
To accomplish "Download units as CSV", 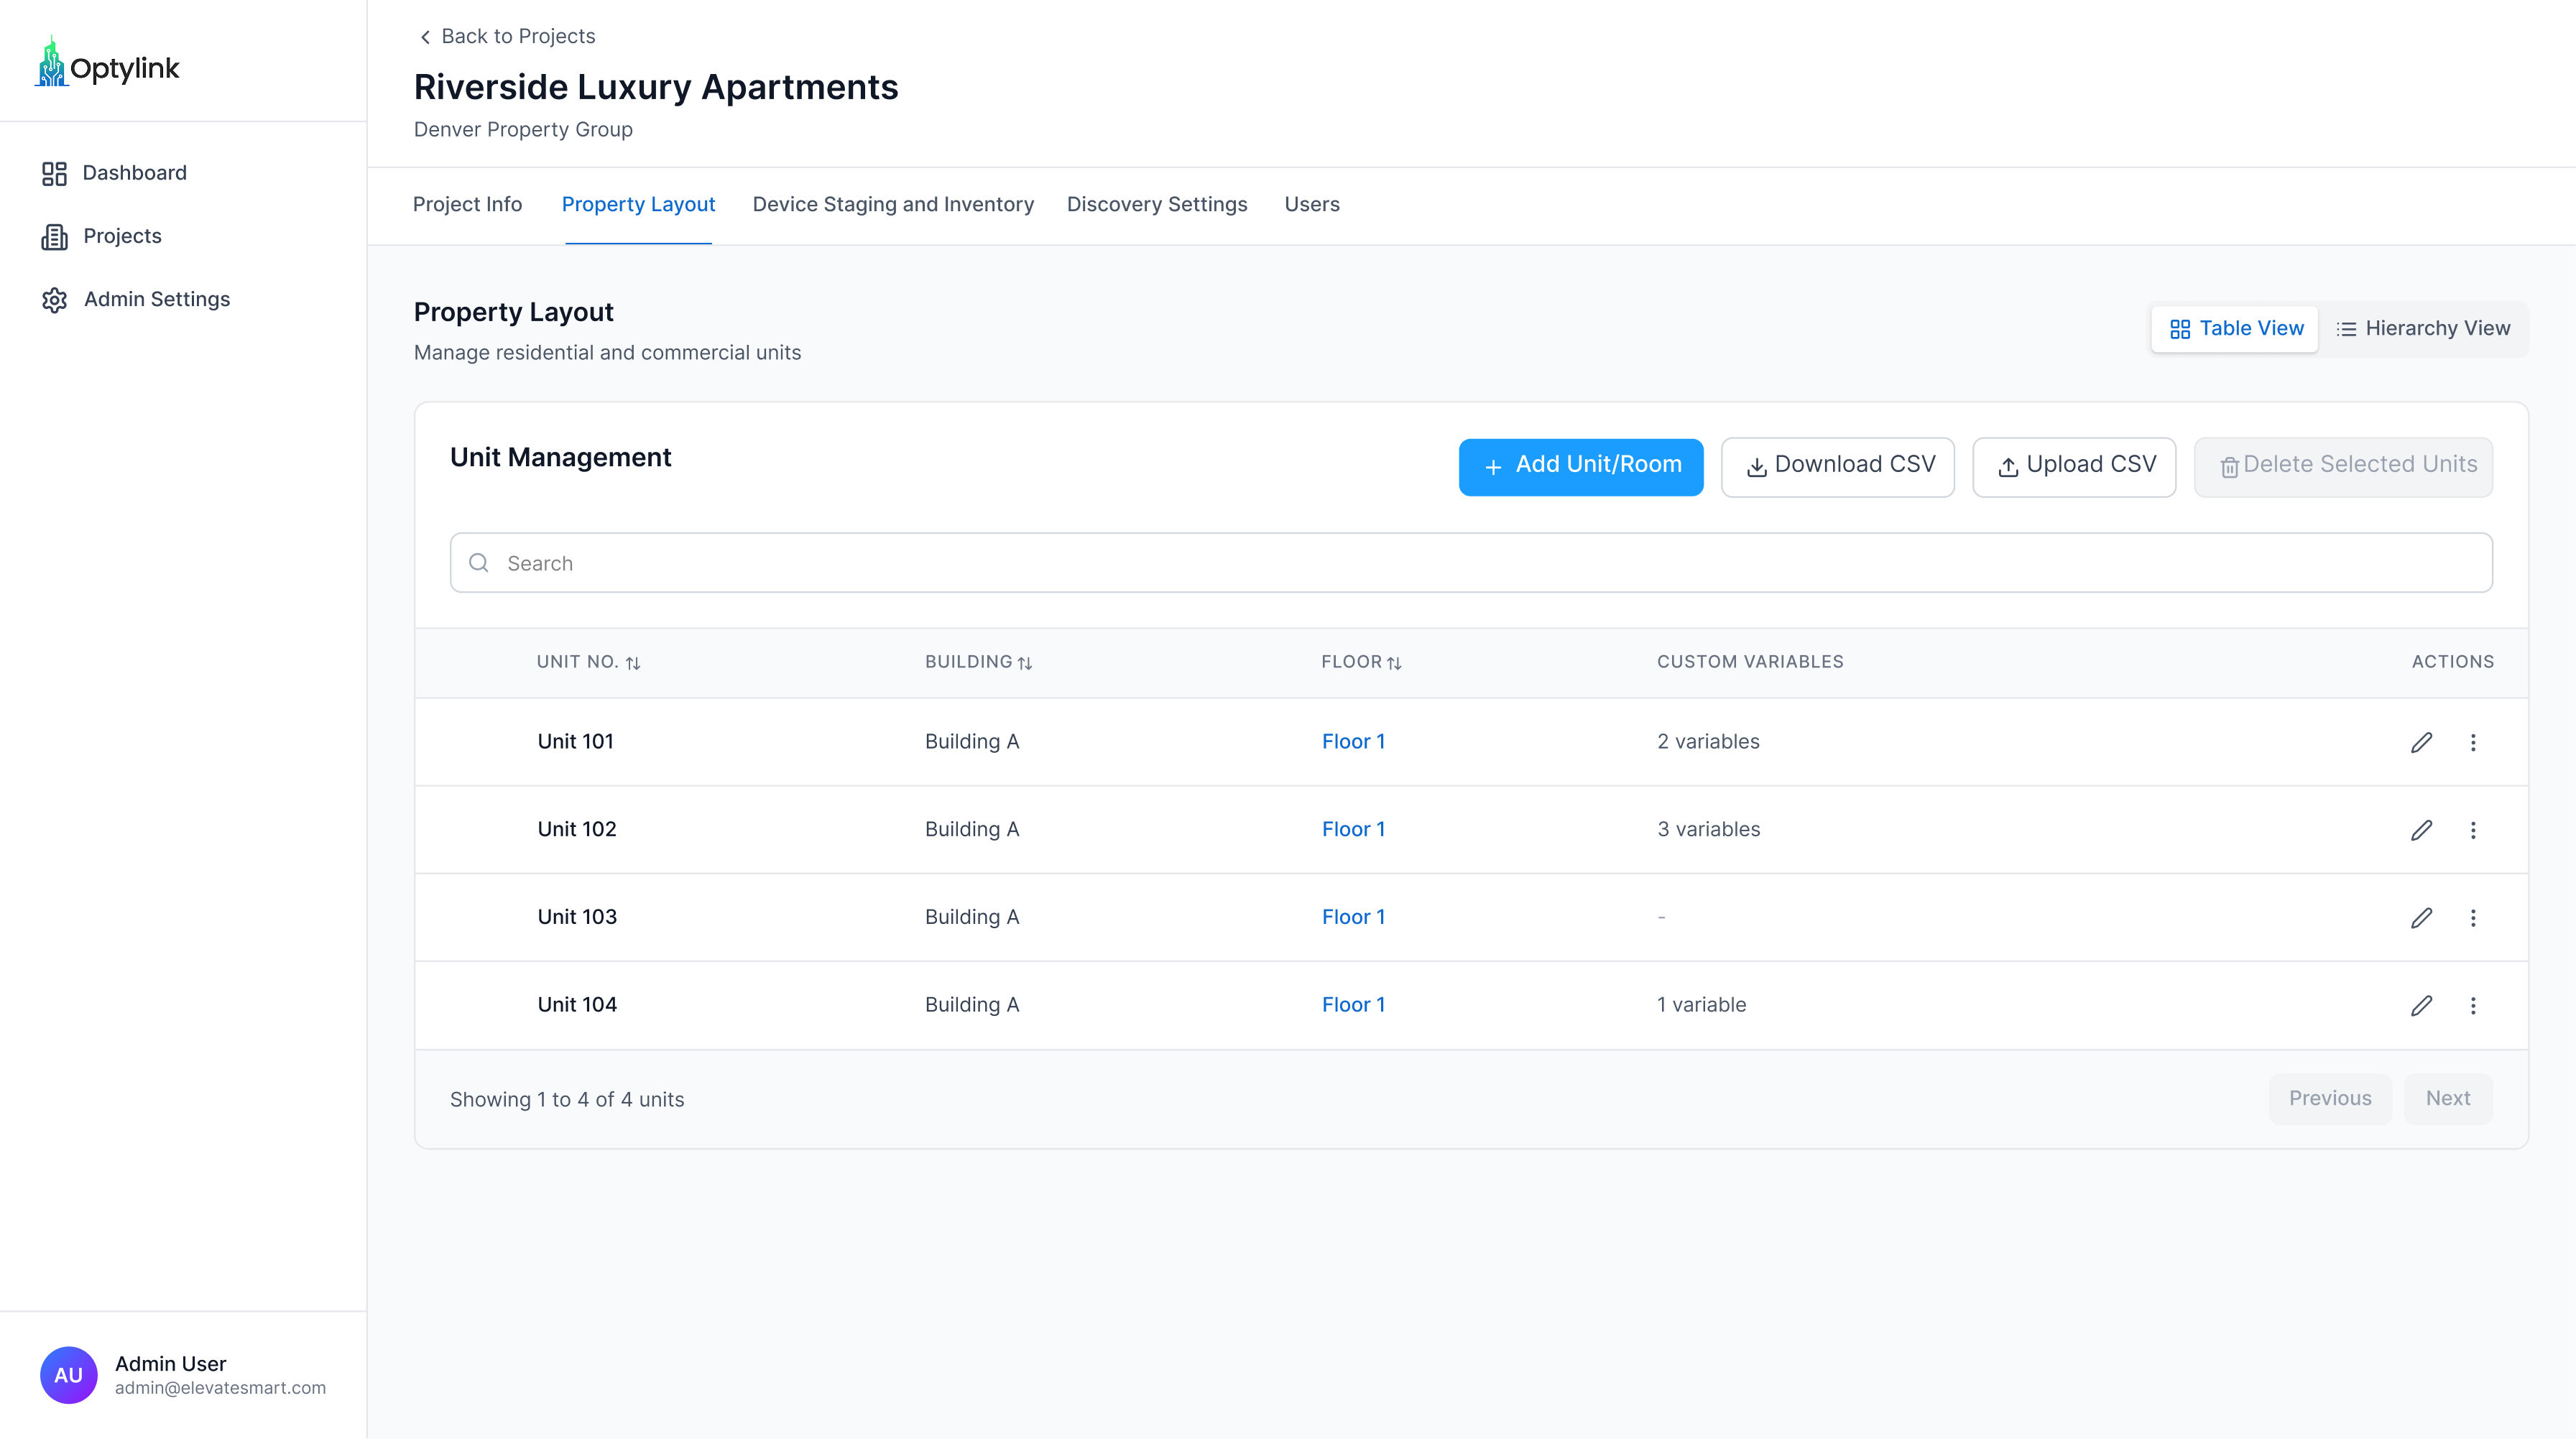I will (1838, 466).
